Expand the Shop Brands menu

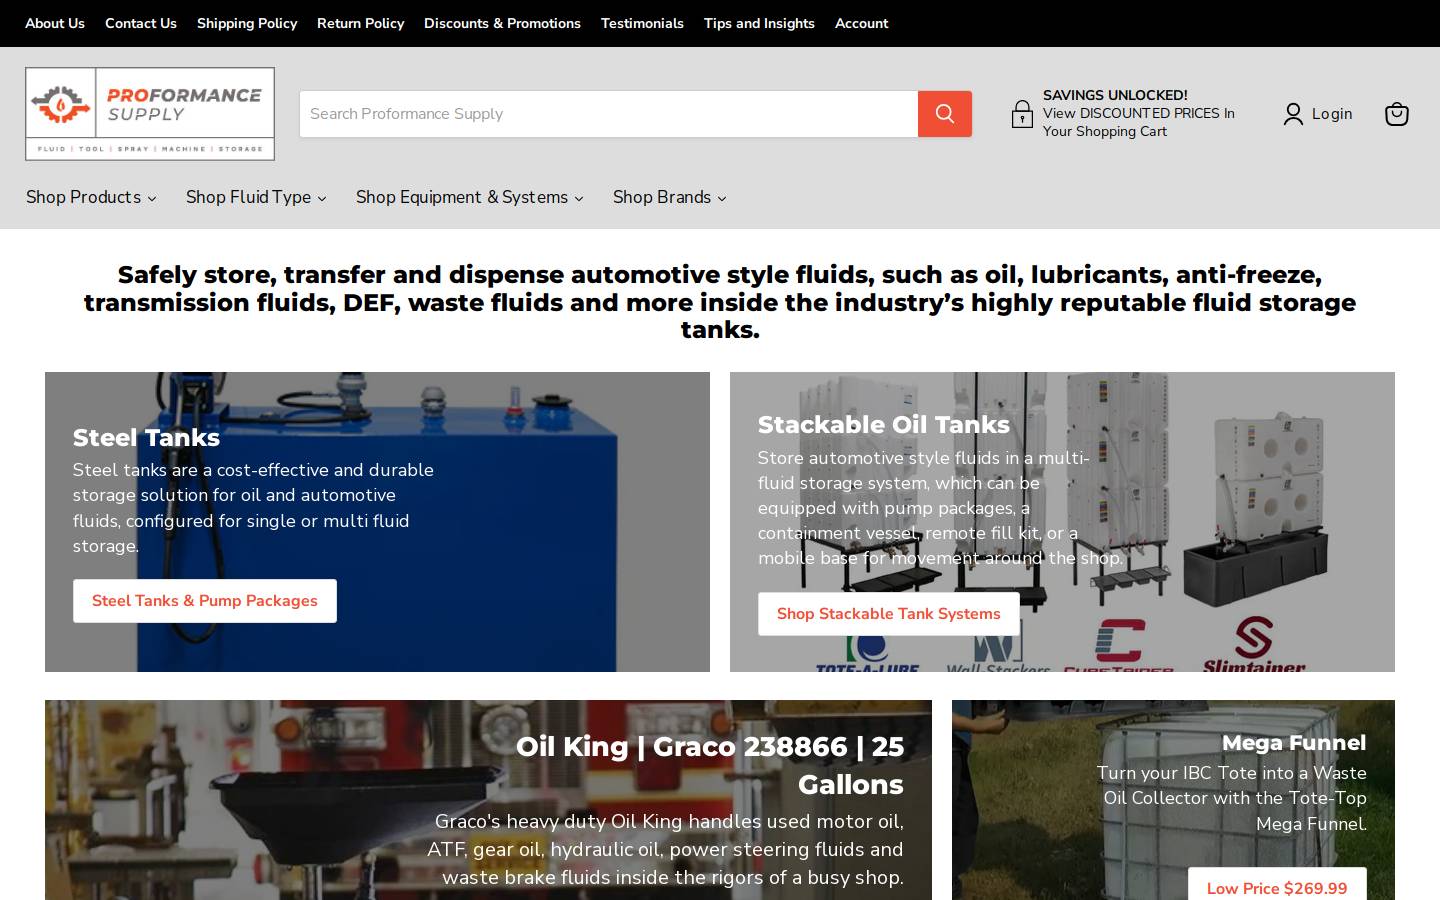669,197
